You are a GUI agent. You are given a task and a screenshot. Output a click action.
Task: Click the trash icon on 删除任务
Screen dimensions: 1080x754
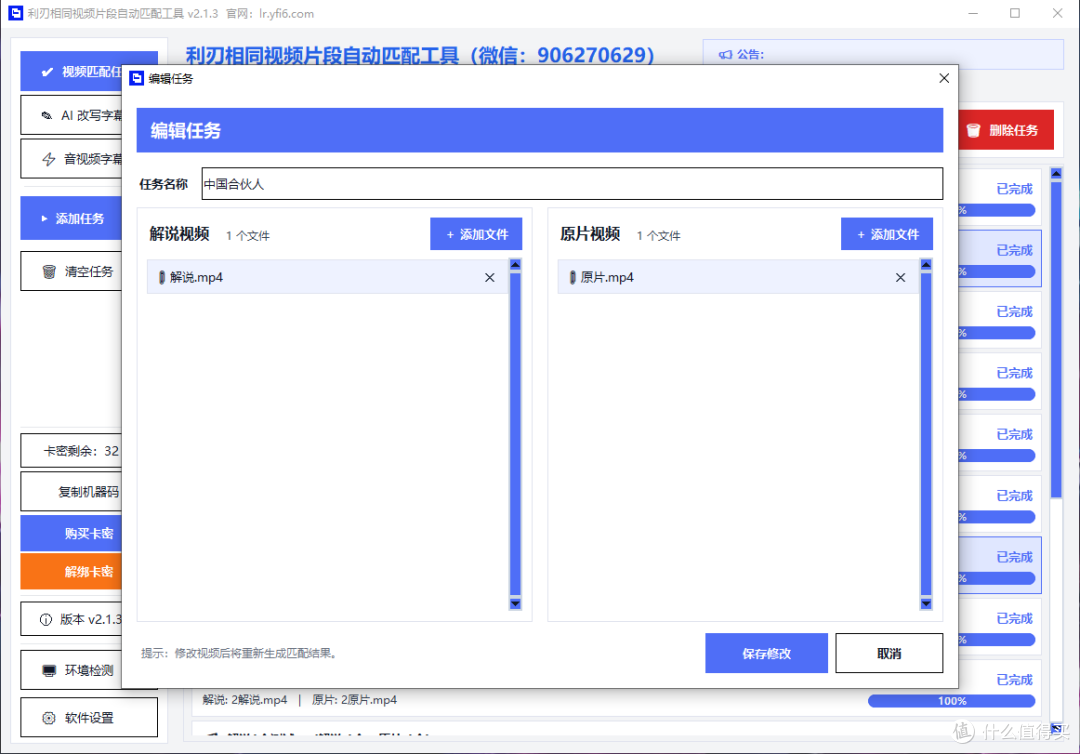[x=973, y=130]
